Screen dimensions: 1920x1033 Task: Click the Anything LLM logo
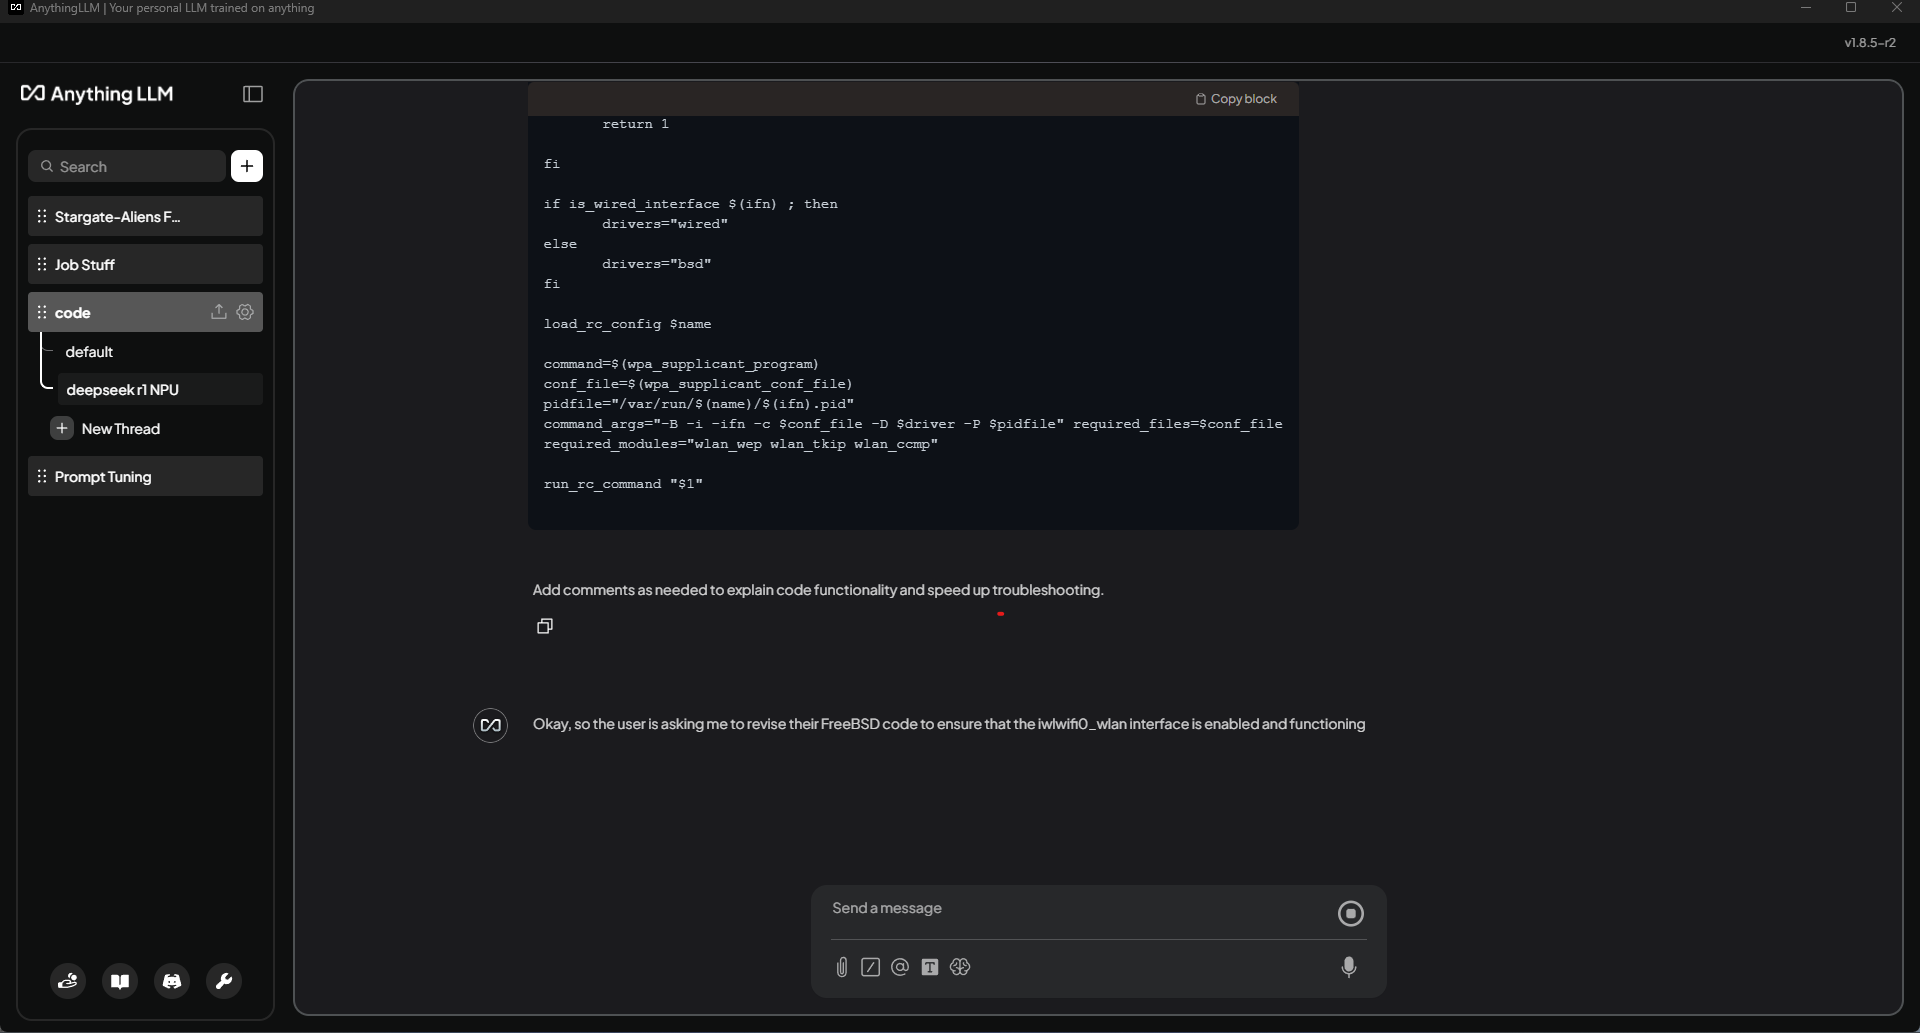pyautogui.click(x=97, y=94)
